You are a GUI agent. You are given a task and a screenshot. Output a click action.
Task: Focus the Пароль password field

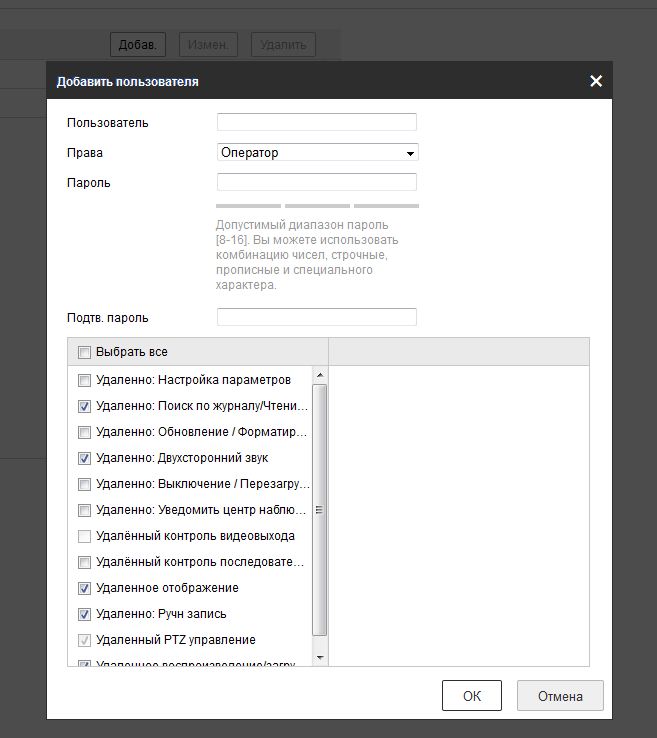pyautogui.click(x=317, y=182)
